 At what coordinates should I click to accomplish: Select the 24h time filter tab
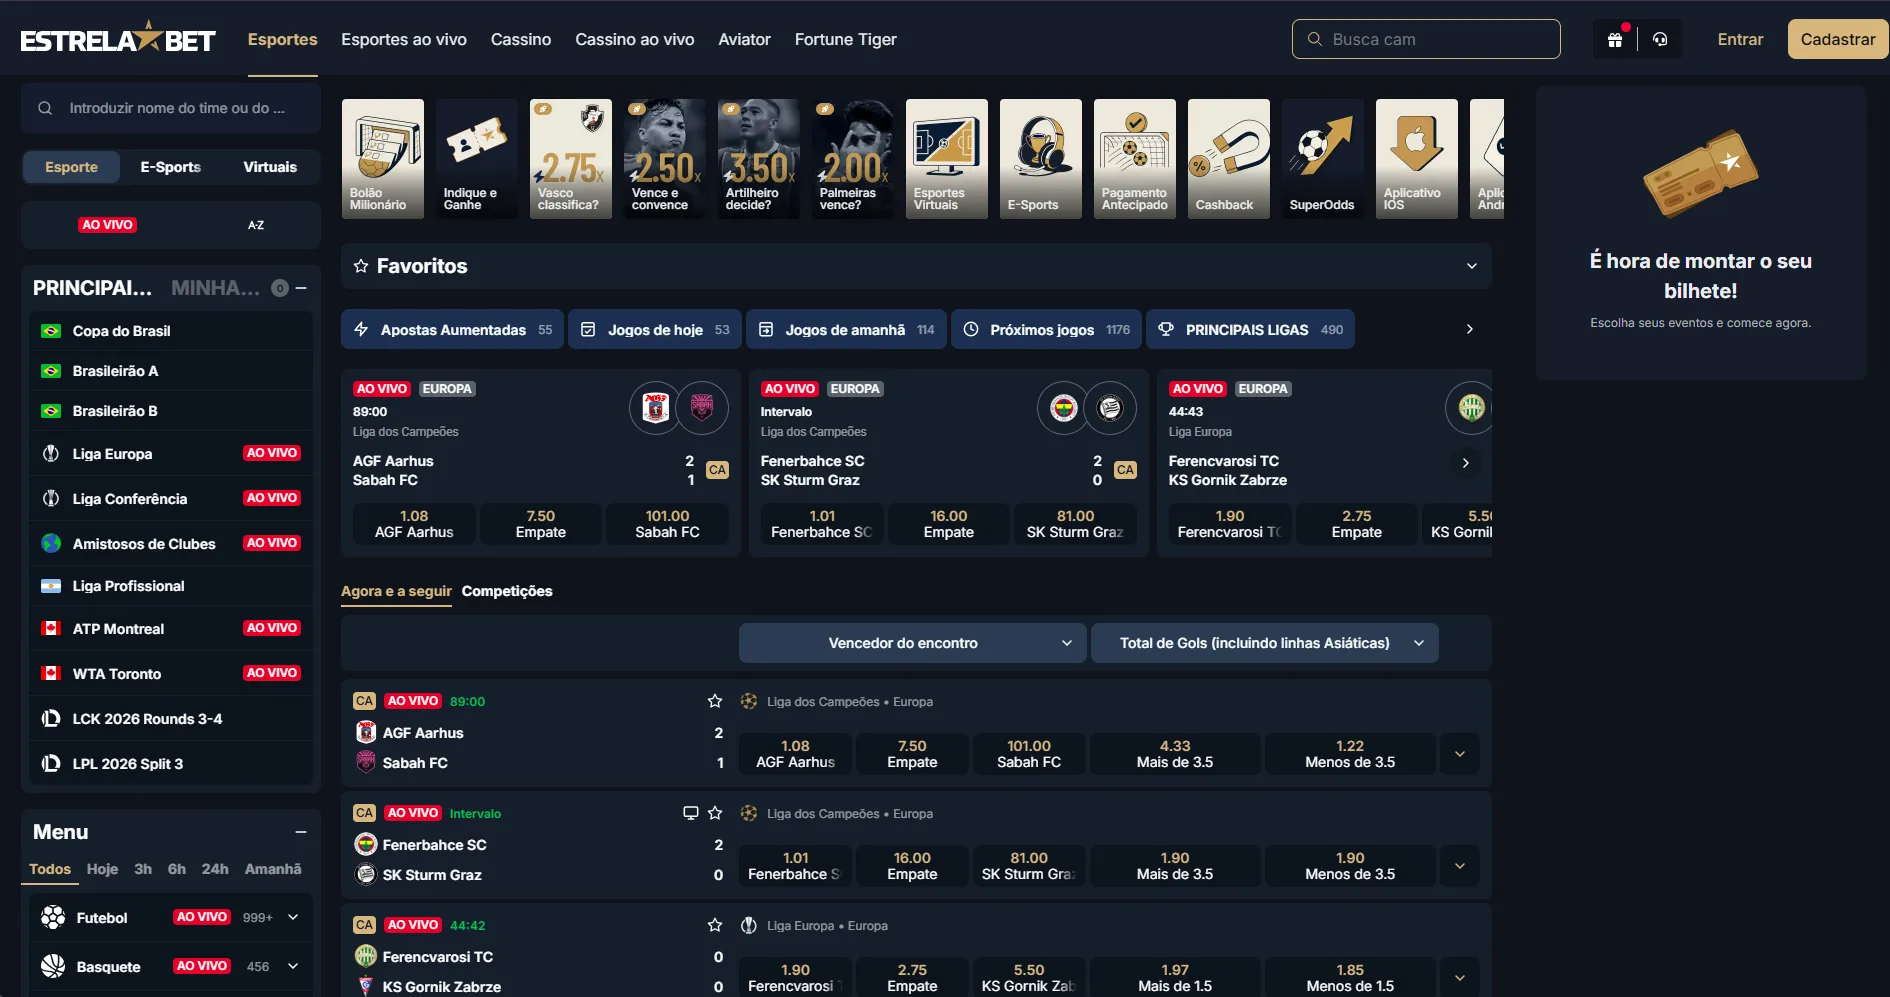pos(215,869)
